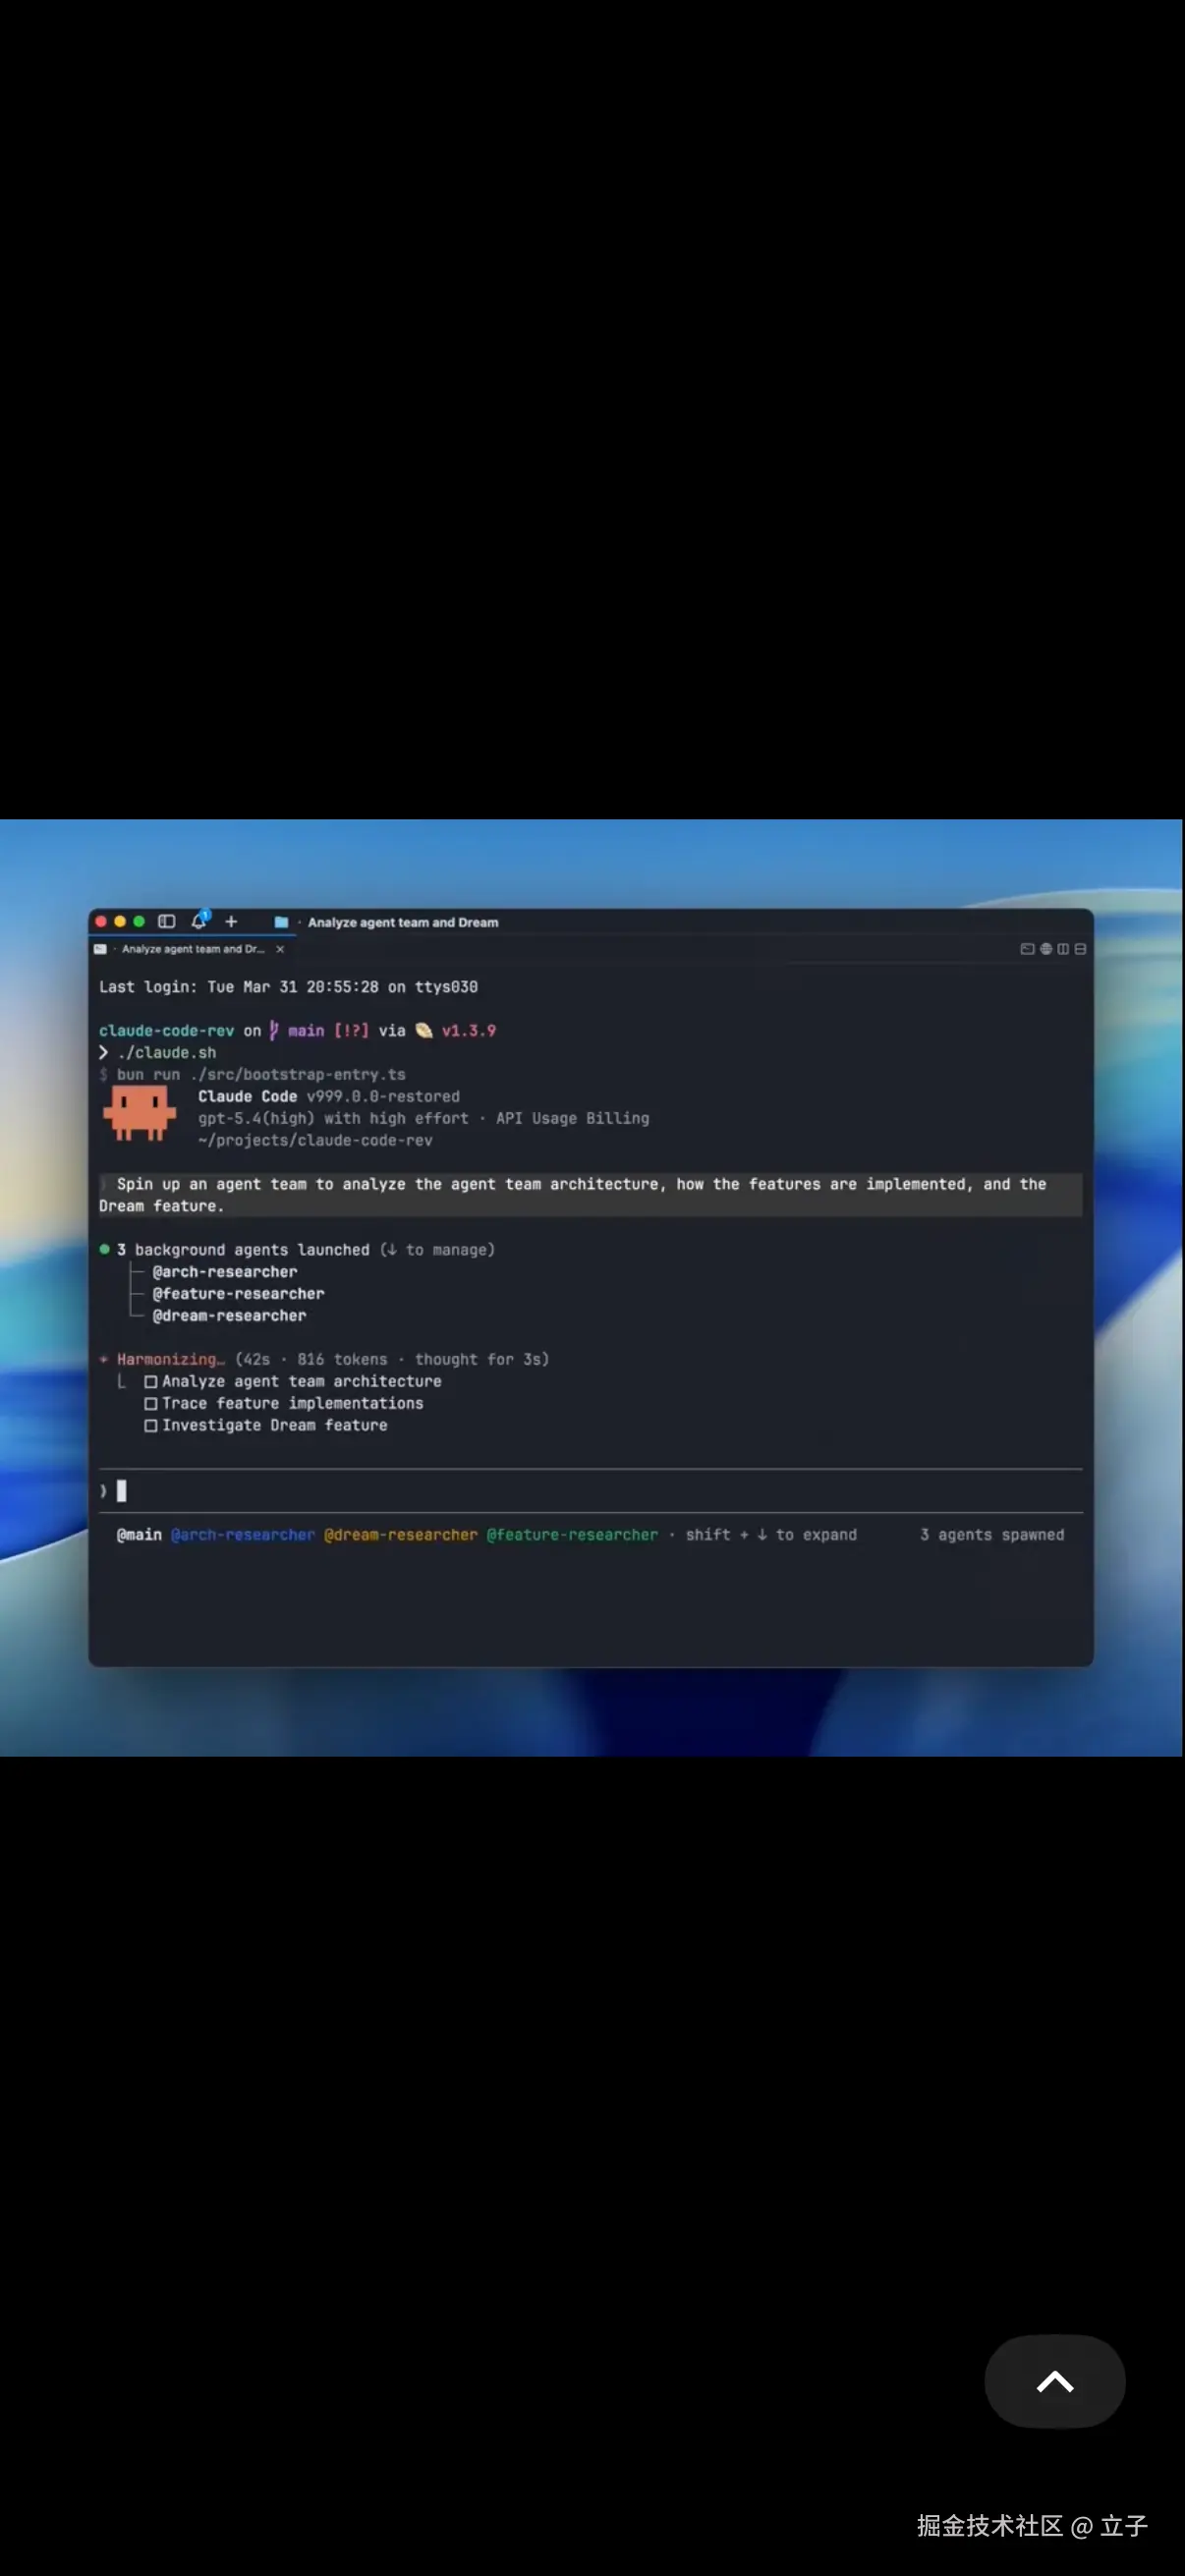Click the 'Last login: Tue Mar 31' line
Viewport: 1185px width, 2576px height.
288,987
